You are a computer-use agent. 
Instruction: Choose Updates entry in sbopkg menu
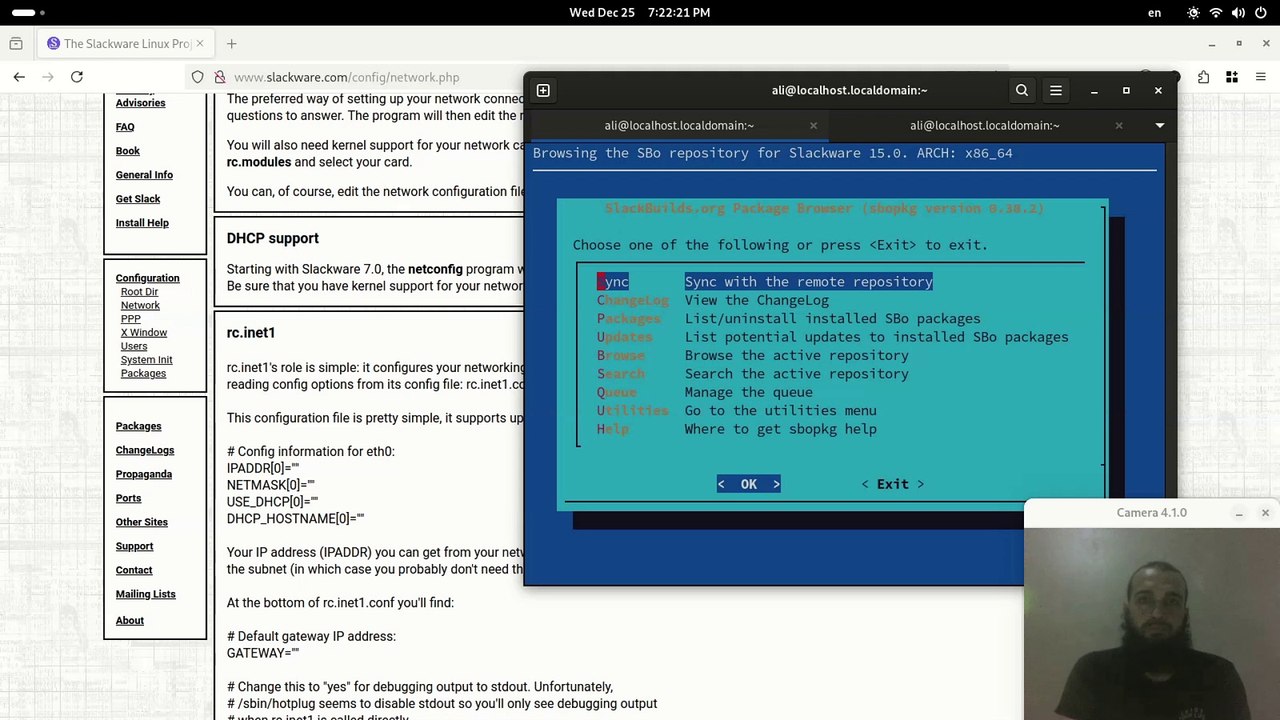pos(833,337)
